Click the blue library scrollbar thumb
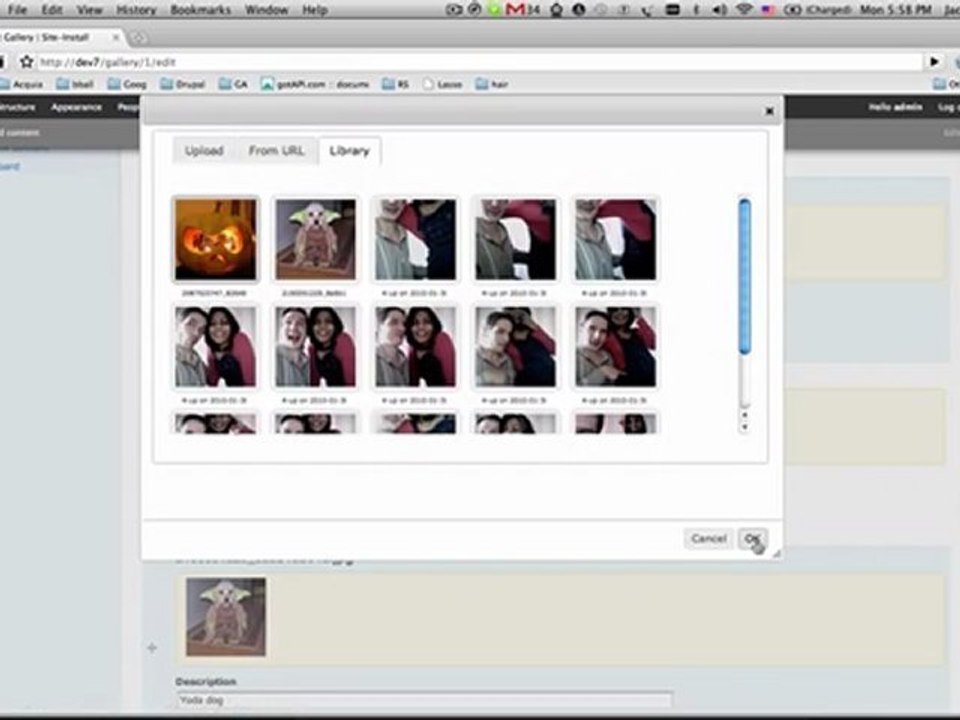This screenshot has width=960, height=720. click(744, 276)
